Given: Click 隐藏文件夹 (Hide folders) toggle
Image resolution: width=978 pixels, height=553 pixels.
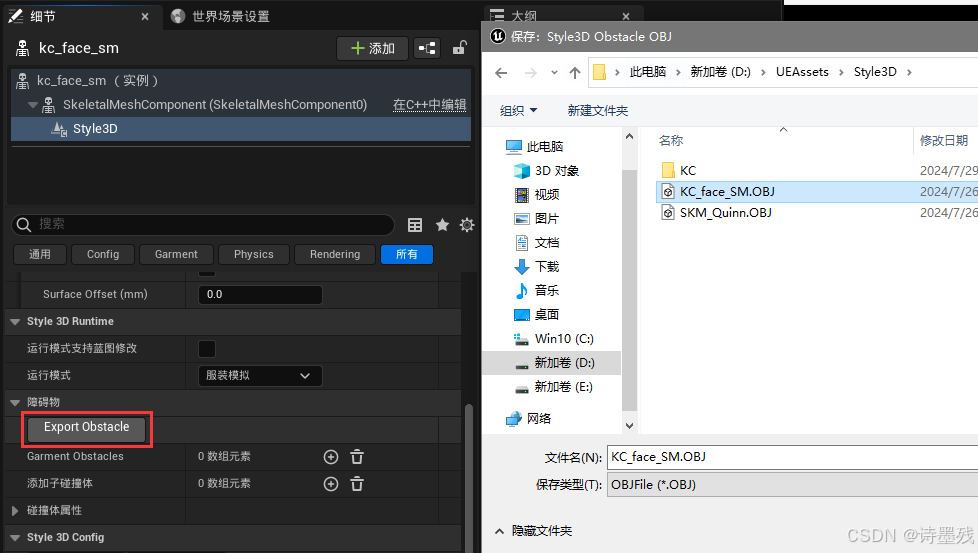Looking at the screenshot, I should (534, 531).
